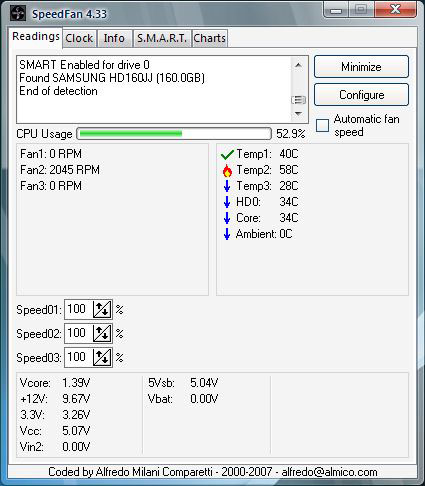Click the flame icon beside Temp2
The width and height of the screenshot is (425, 486).
coord(227,170)
